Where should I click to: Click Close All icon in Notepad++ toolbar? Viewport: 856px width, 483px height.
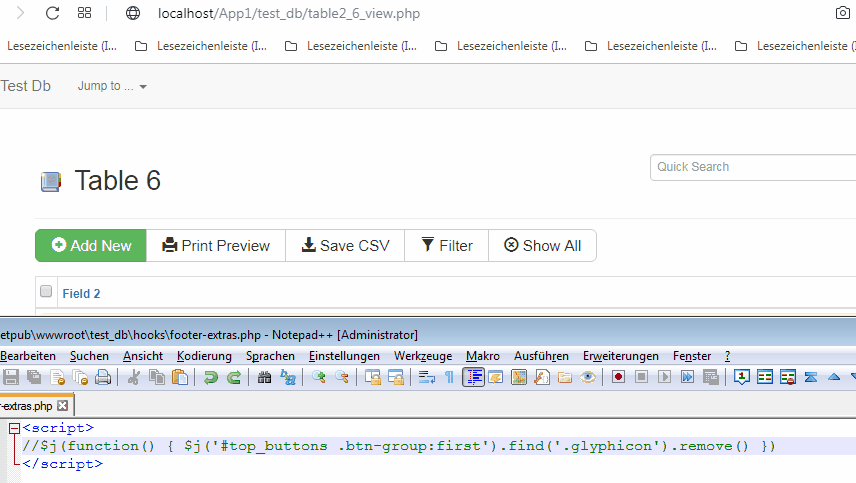point(80,377)
